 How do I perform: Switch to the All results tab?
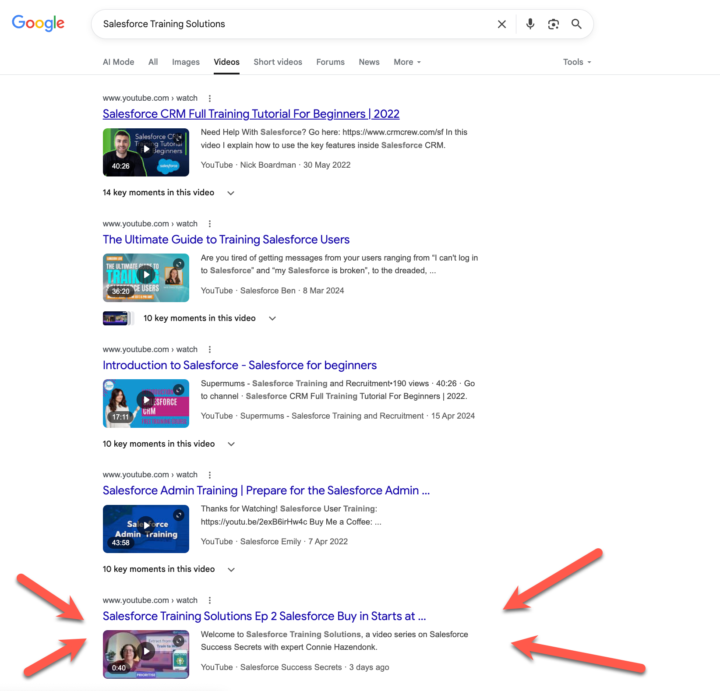[x=153, y=62]
